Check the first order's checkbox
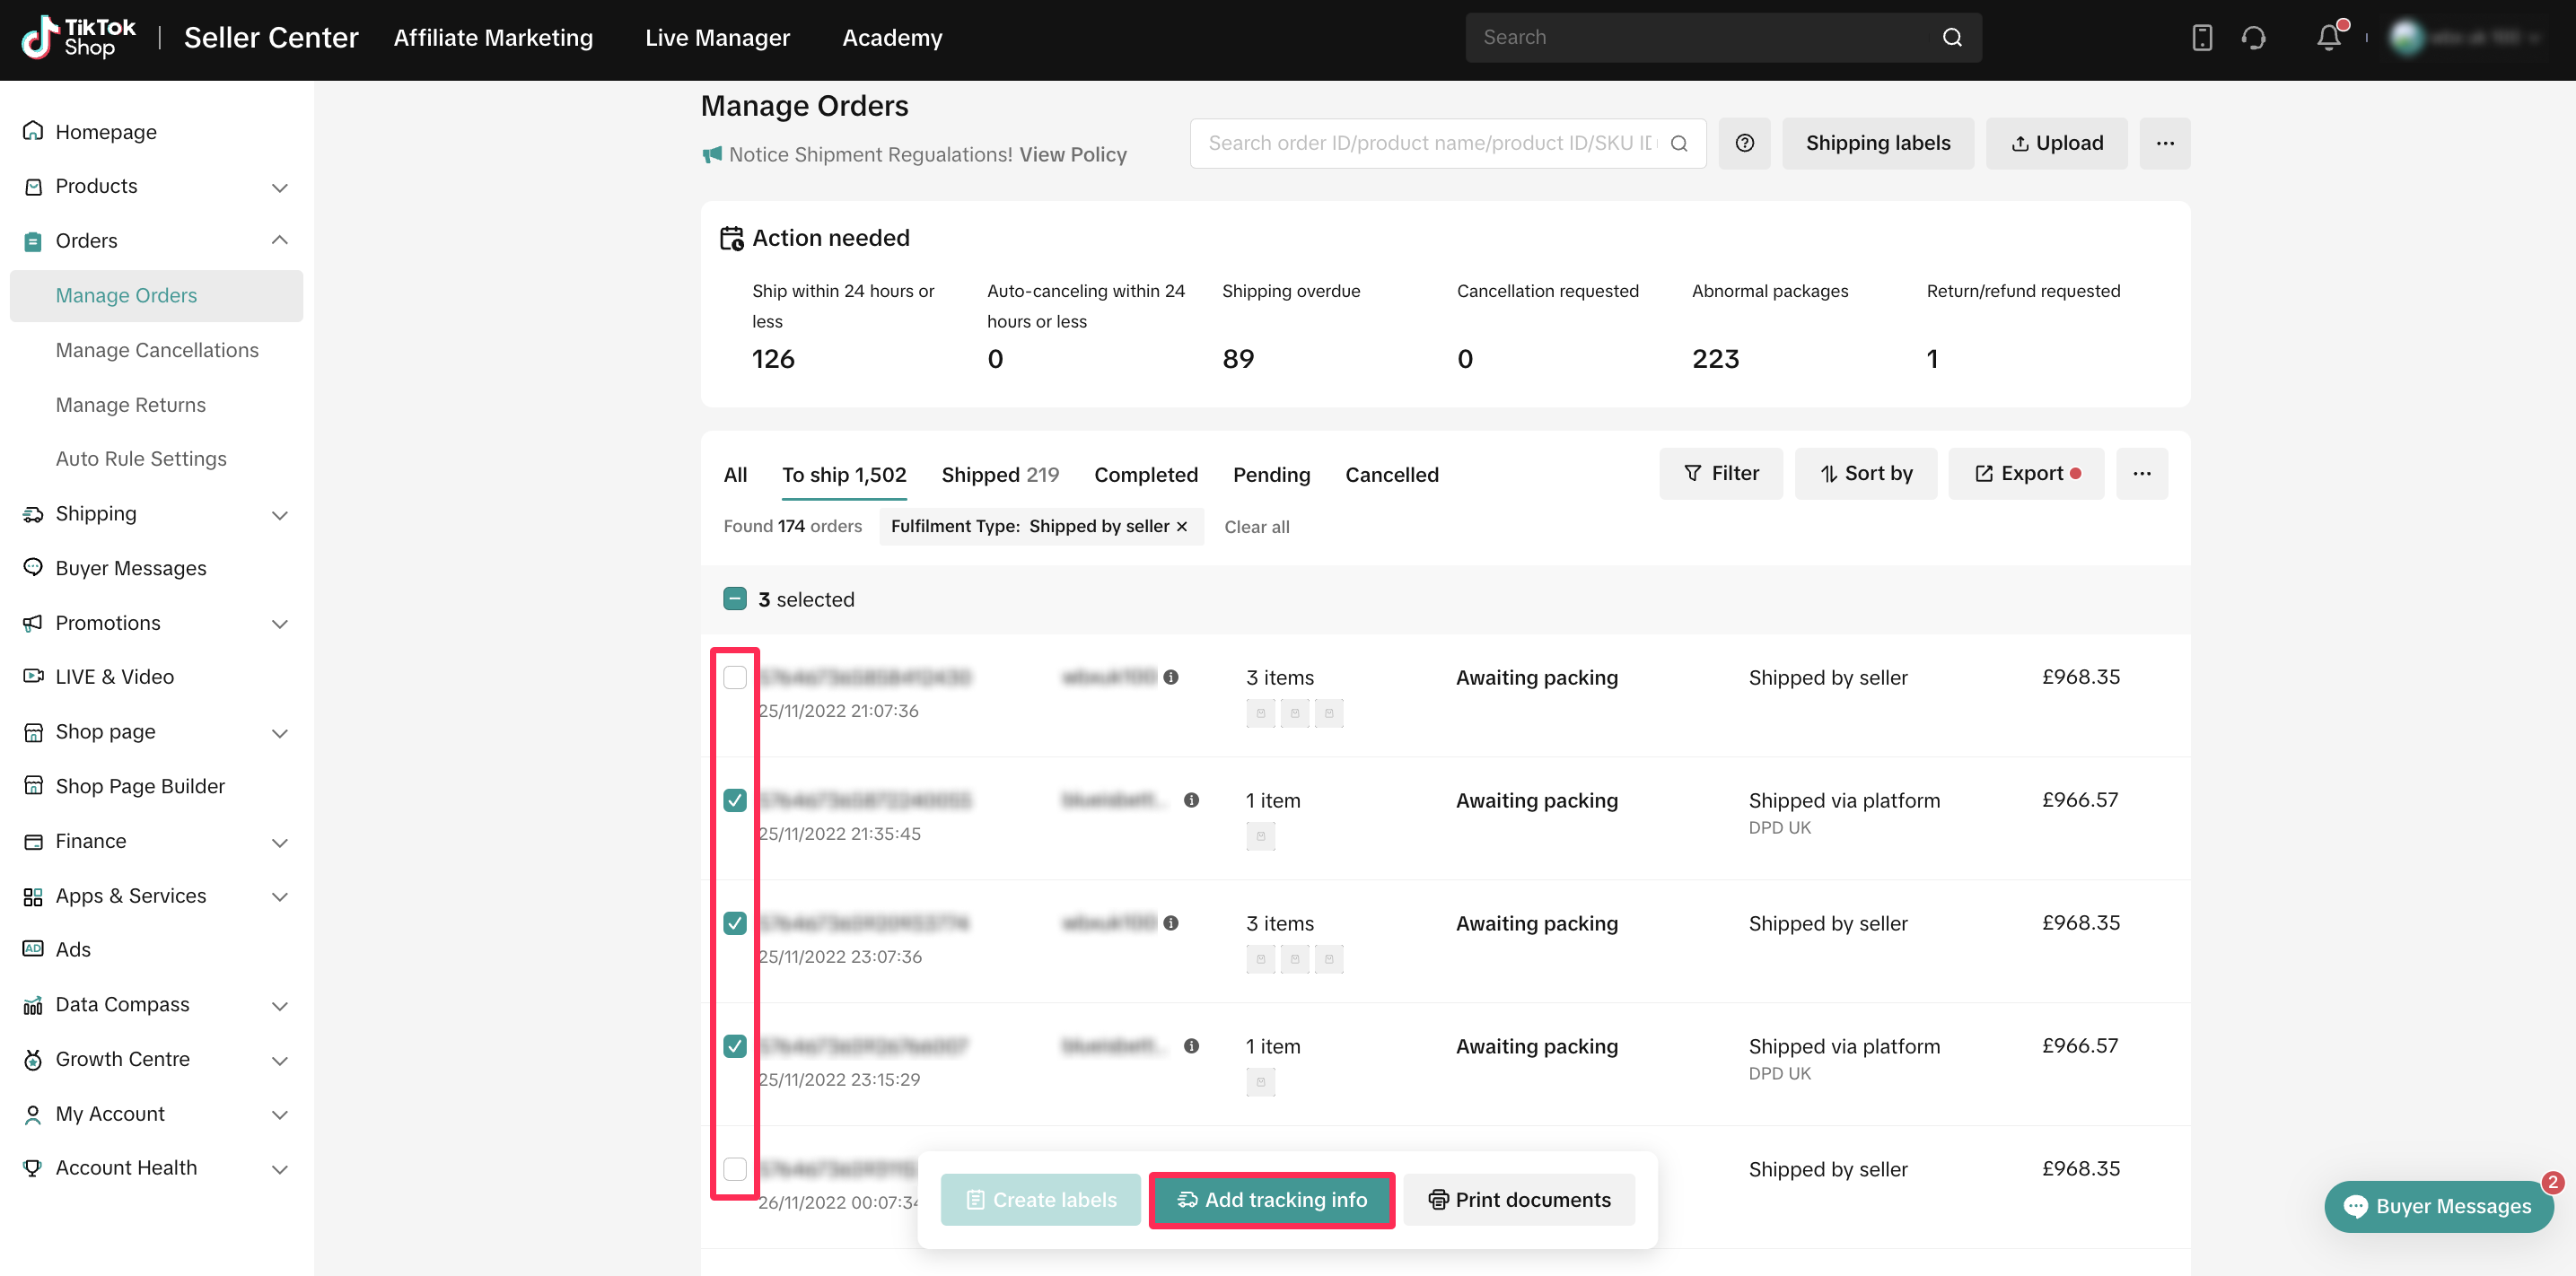The width and height of the screenshot is (2576, 1276). (735, 677)
